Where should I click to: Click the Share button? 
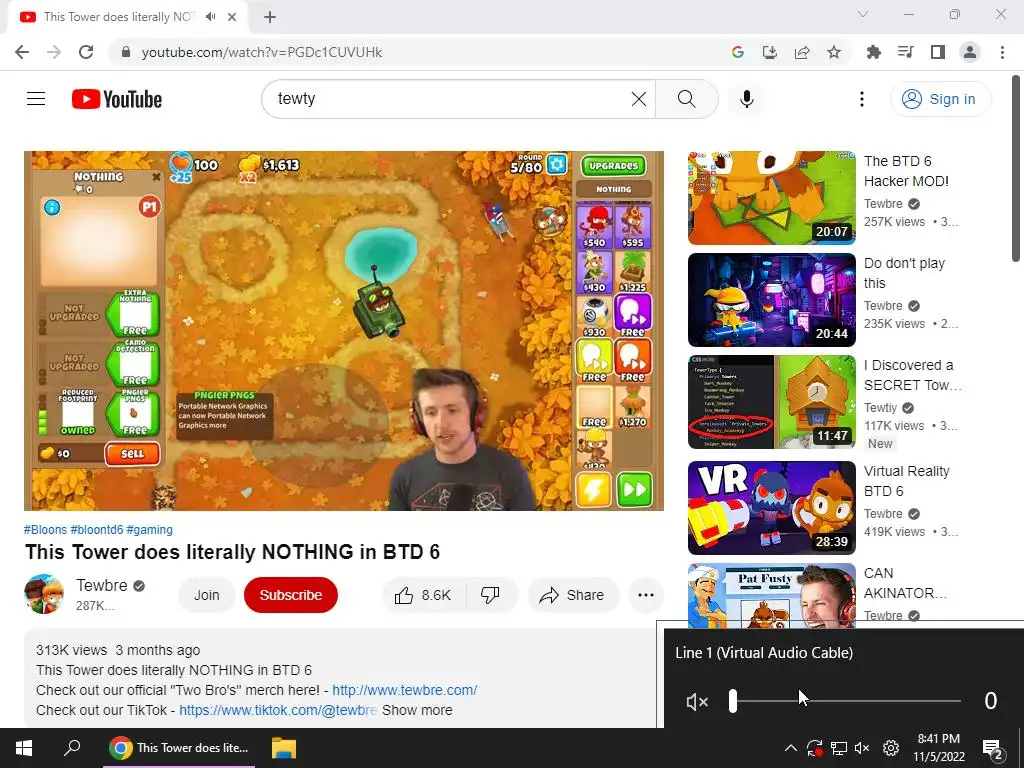(572, 595)
